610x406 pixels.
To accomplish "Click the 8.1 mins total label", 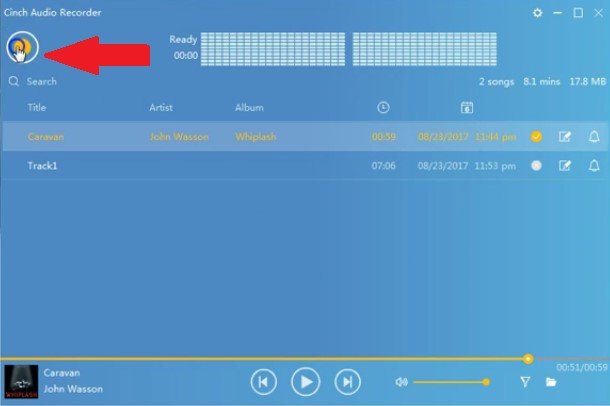I will [542, 82].
